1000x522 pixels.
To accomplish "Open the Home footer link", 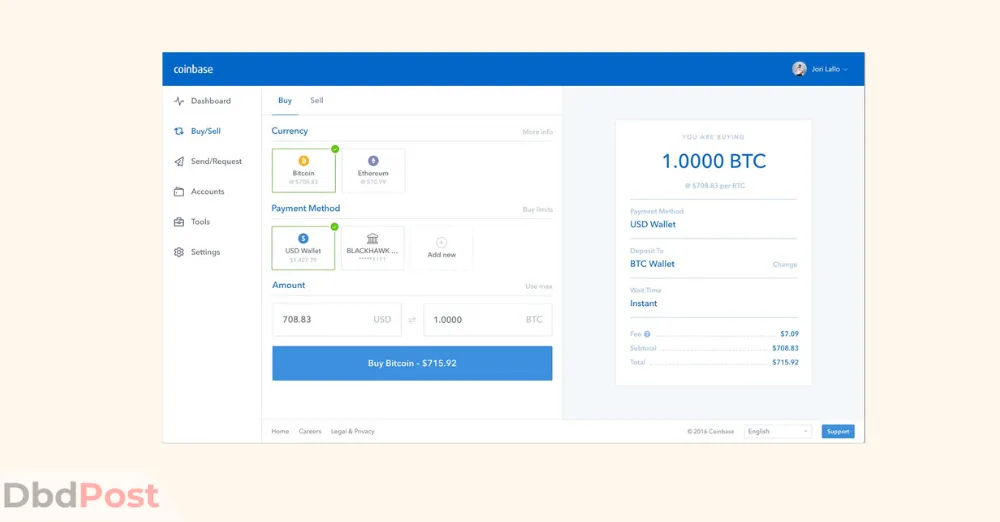I will click(x=281, y=431).
